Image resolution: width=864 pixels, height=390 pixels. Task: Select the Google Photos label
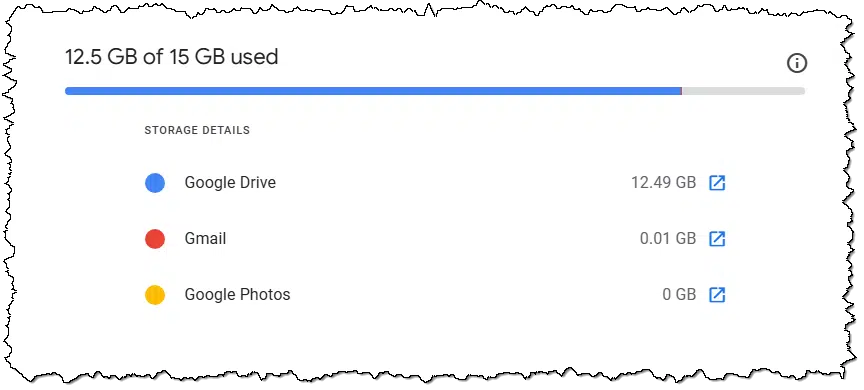click(237, 294)
